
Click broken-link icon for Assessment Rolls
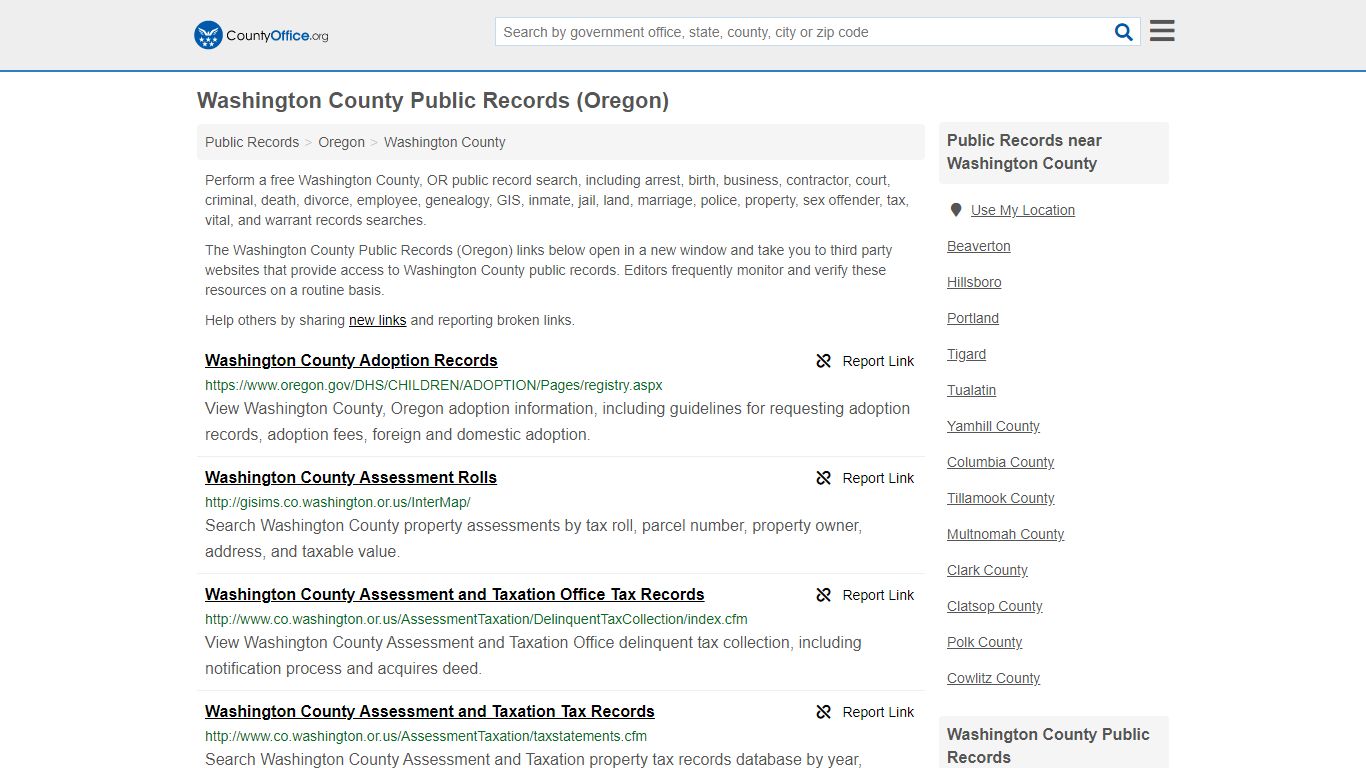[824, 478]
